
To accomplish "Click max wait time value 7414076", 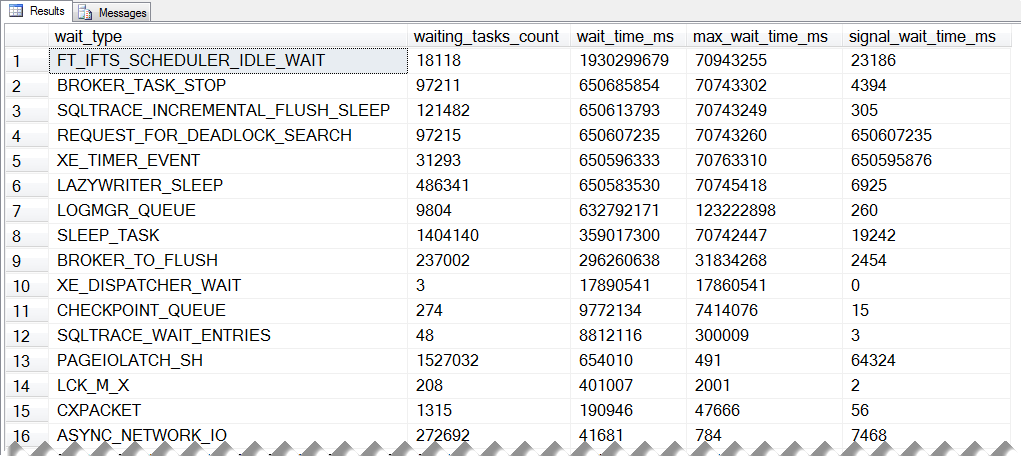I will 764,311.
